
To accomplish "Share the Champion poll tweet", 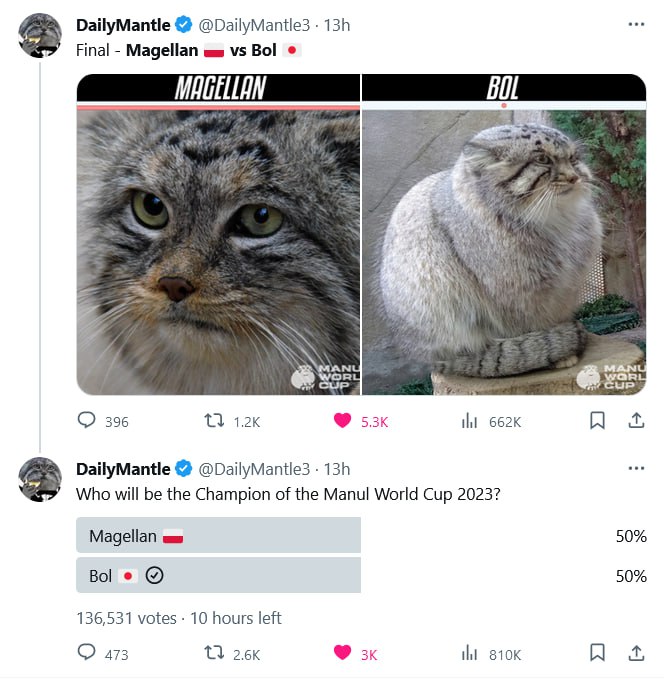I will pos(635,653).
